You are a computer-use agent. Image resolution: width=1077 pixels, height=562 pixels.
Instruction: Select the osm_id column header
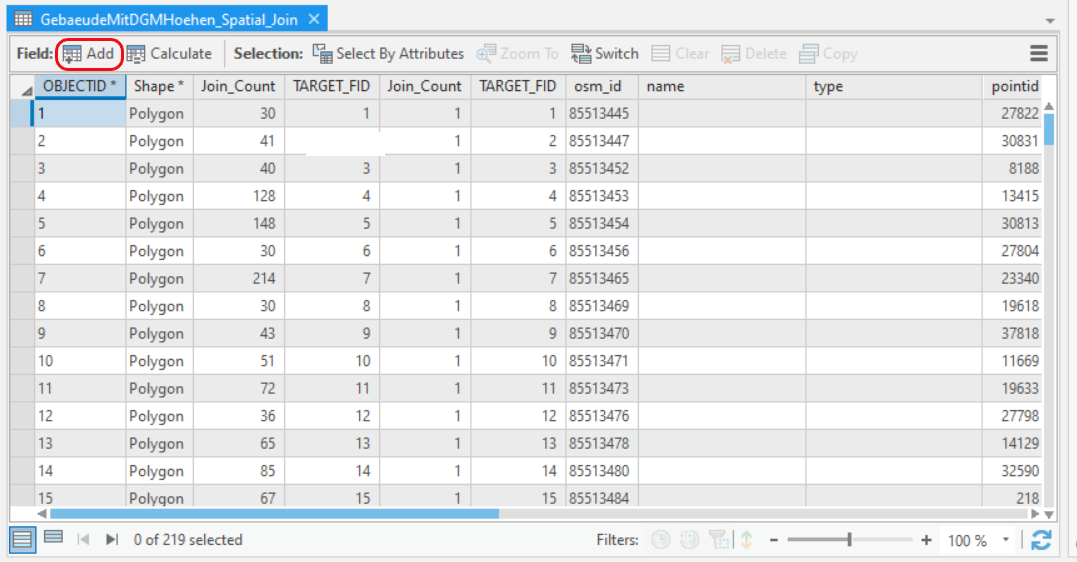[x=602, y=87]
